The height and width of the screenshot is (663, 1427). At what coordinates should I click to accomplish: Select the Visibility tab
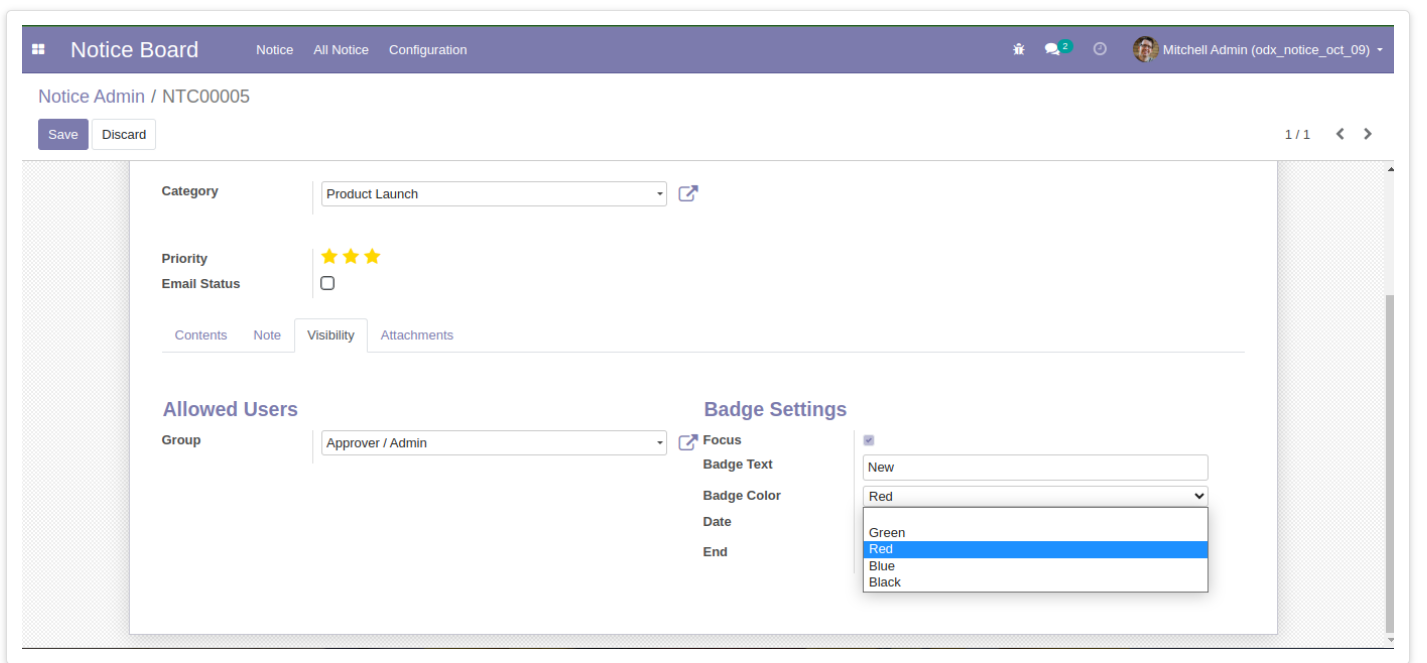click(x=331, y=335)
